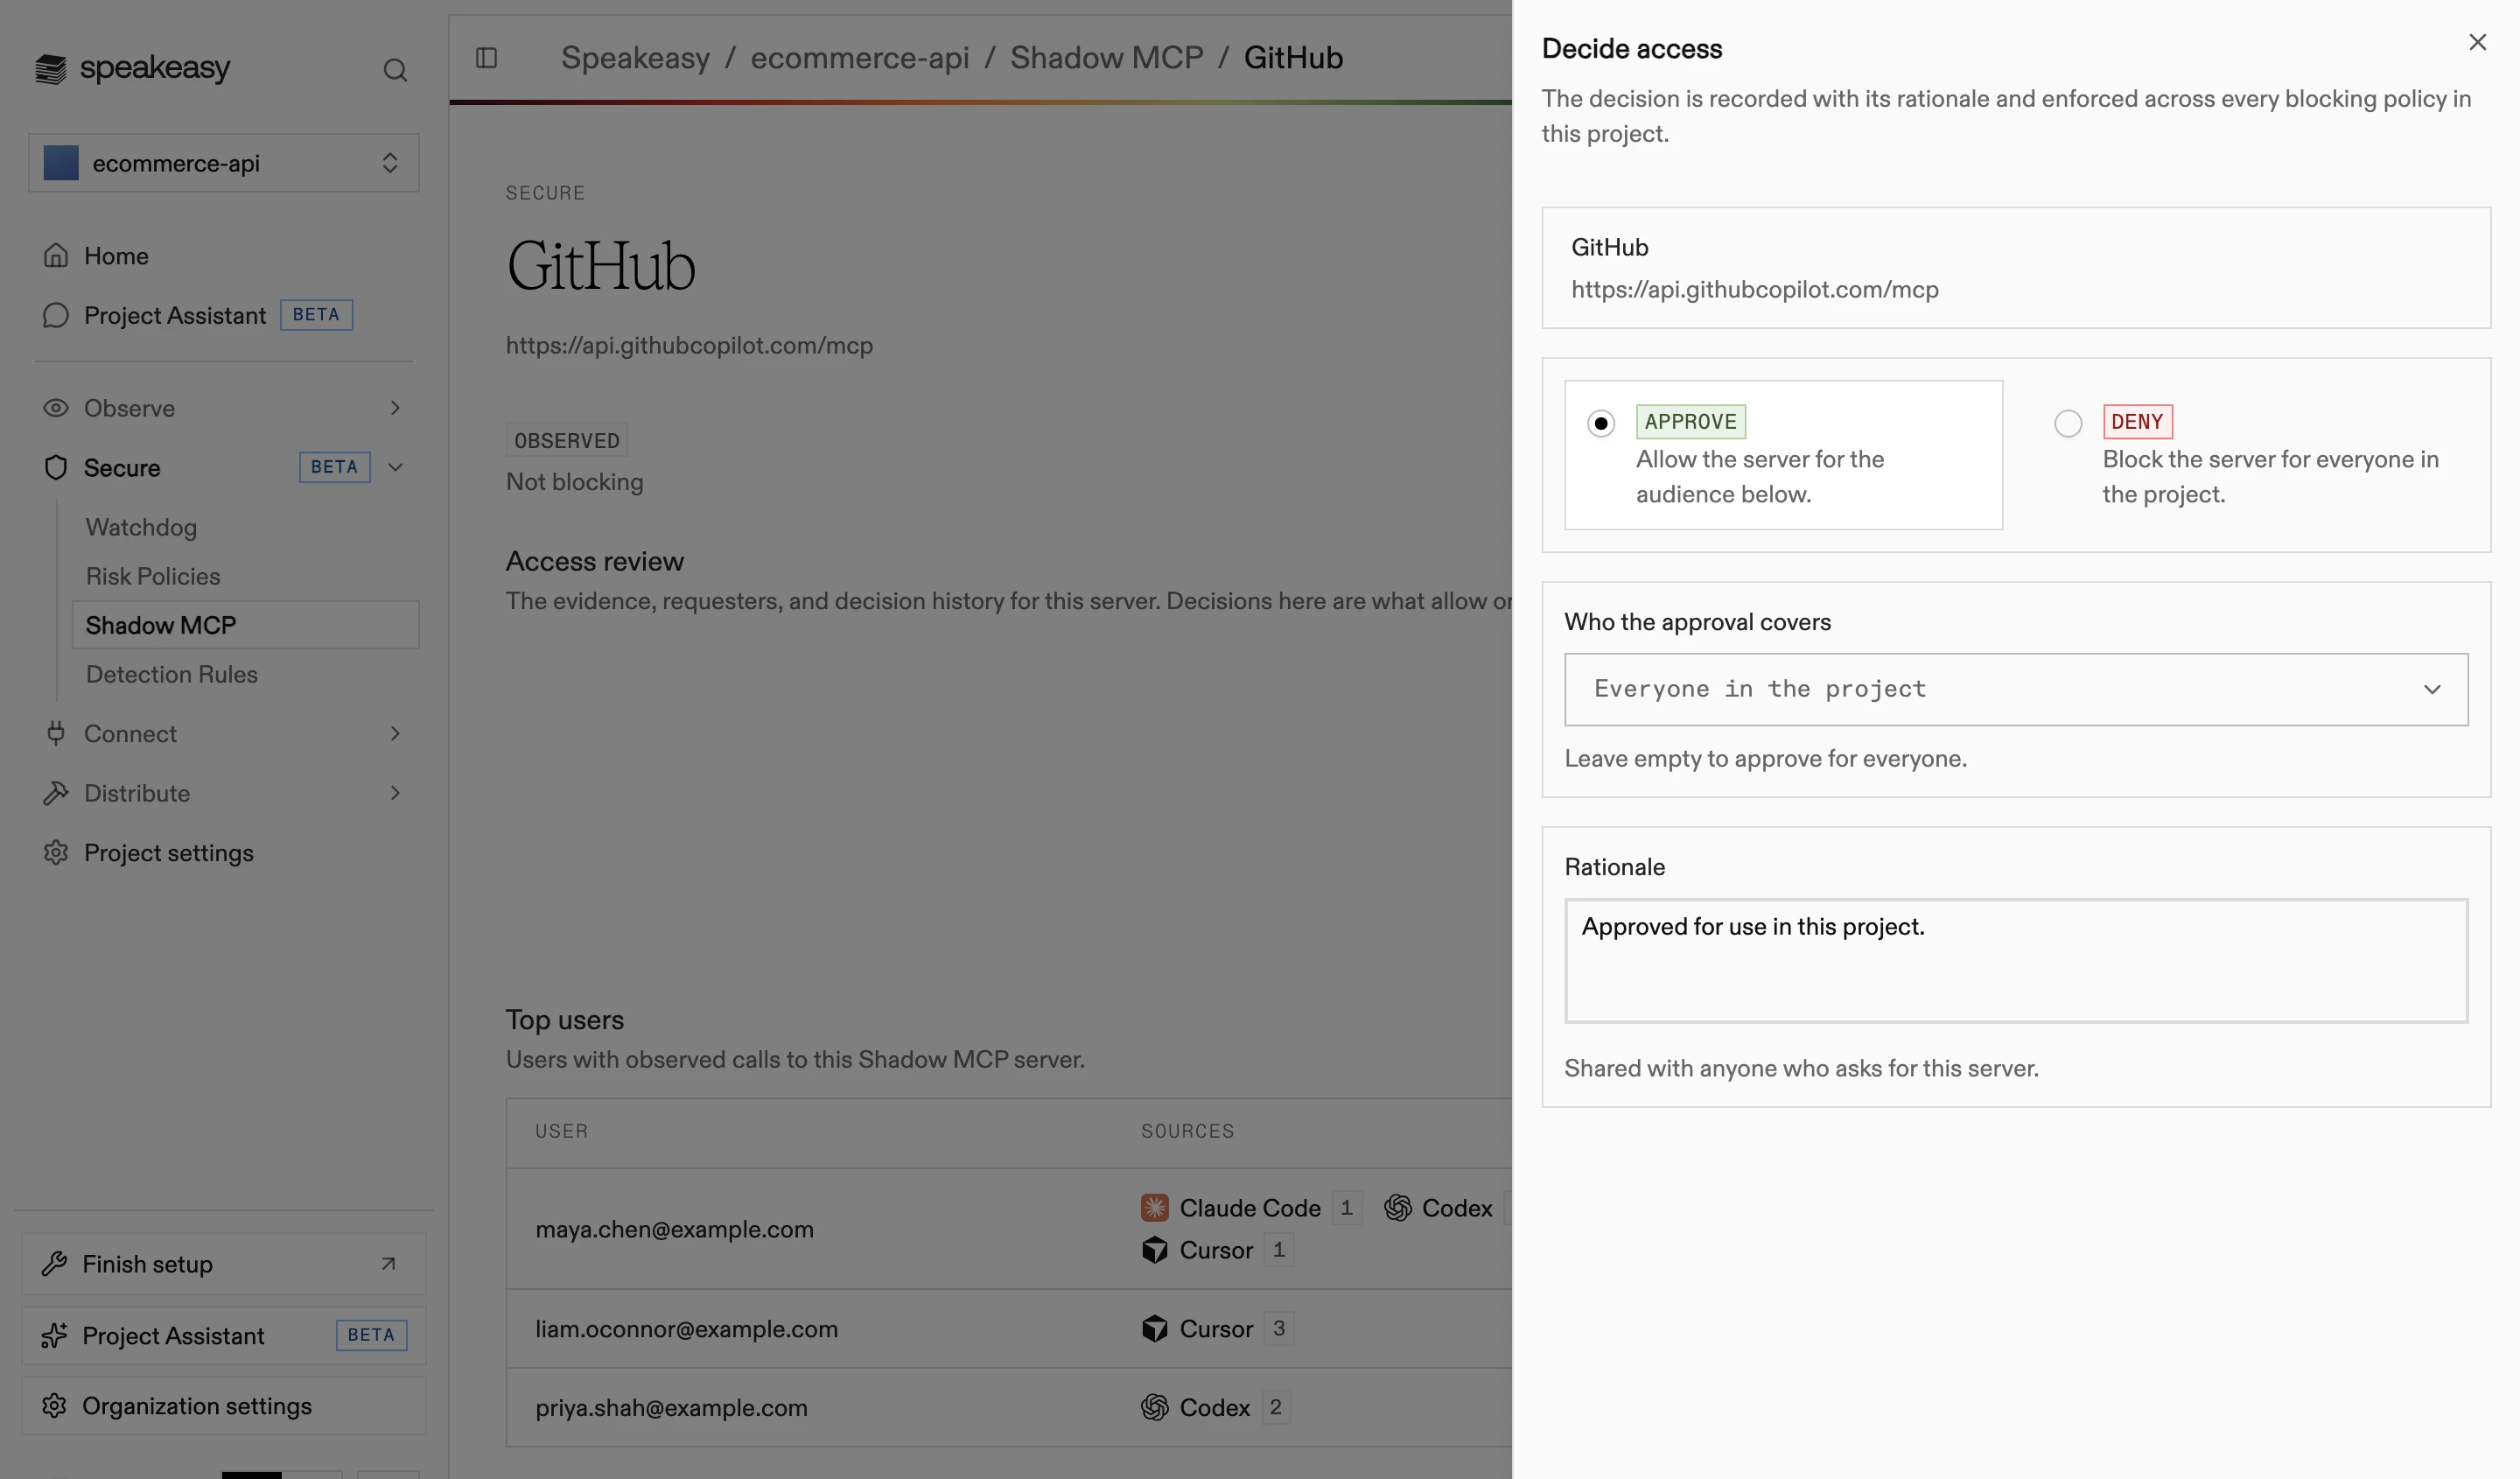The height and width of the screenshot is (1479, 2520).
Task: Click the Cursor count badge 3
Action: [1279, 1329]
